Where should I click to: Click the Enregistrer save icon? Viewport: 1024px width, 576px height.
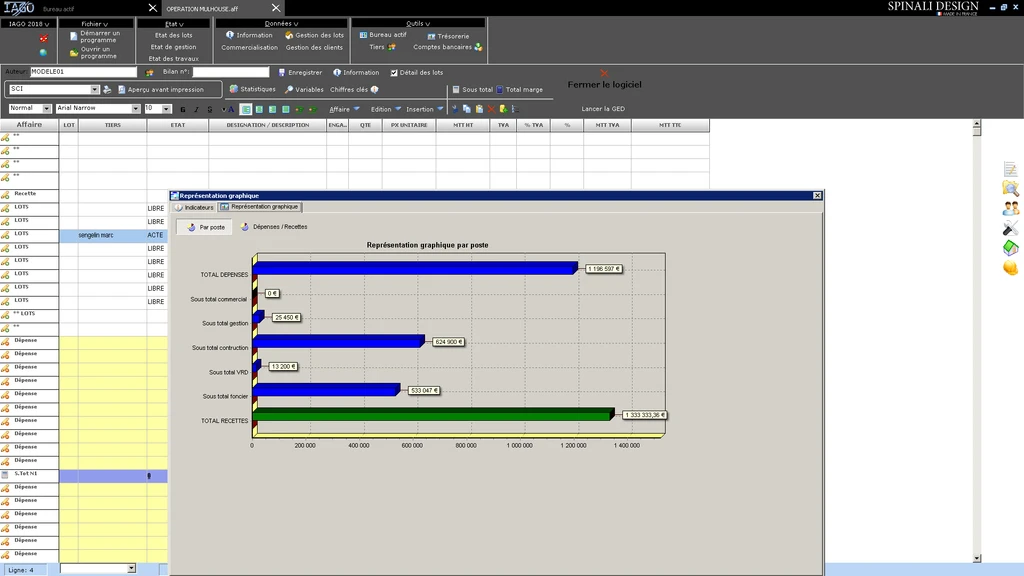click(282, 72)
